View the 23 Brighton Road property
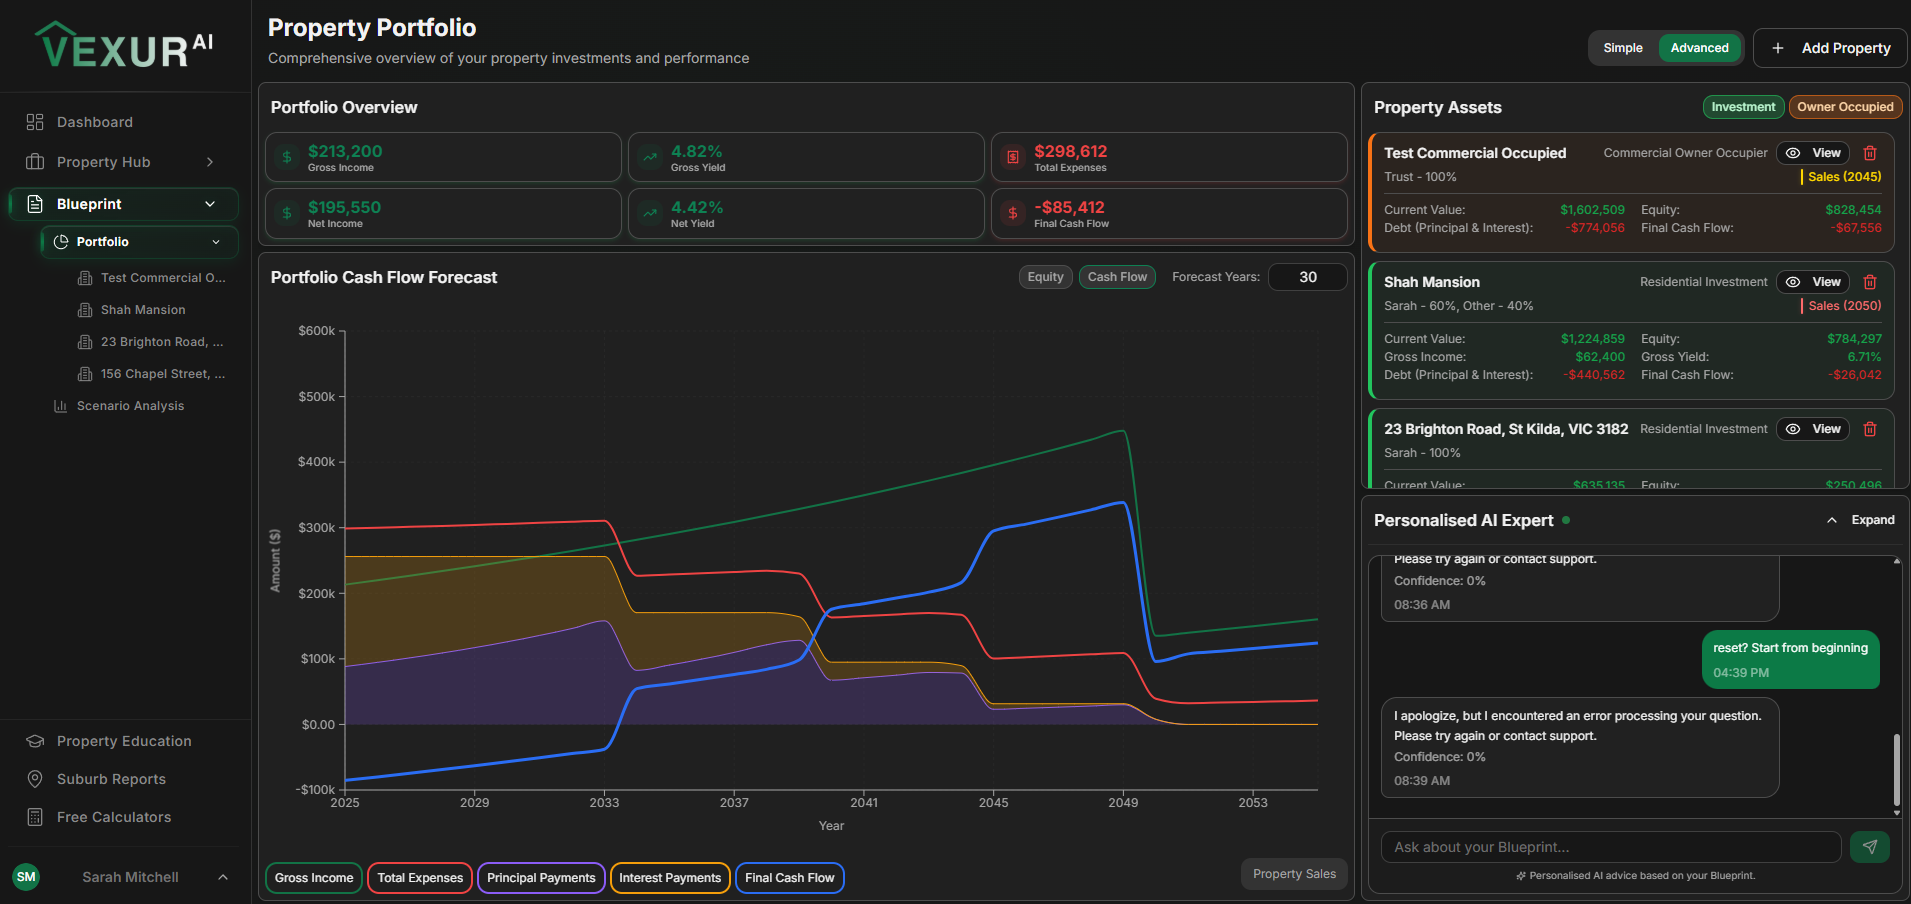The width and height of the screenshot is (1911, 904). pyautogui.click(x=1814, y=429)
